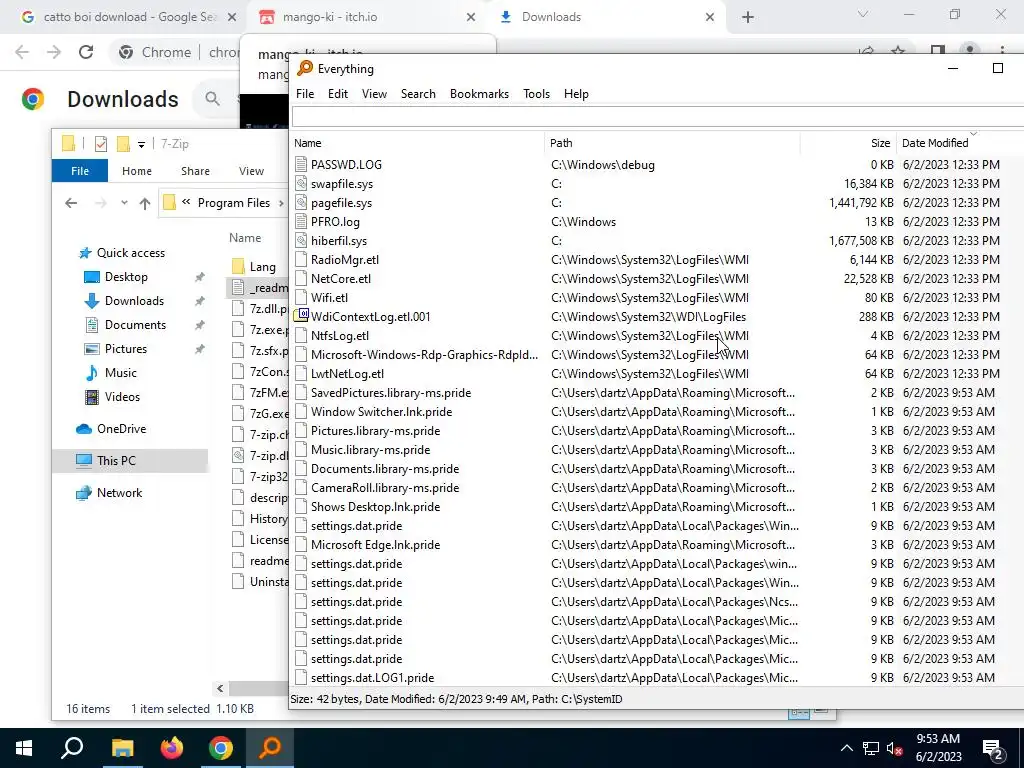The width and height of the screenshot is (1024, 768).
Task: Go up one folder in Explorer
Action: click(145, 203)
